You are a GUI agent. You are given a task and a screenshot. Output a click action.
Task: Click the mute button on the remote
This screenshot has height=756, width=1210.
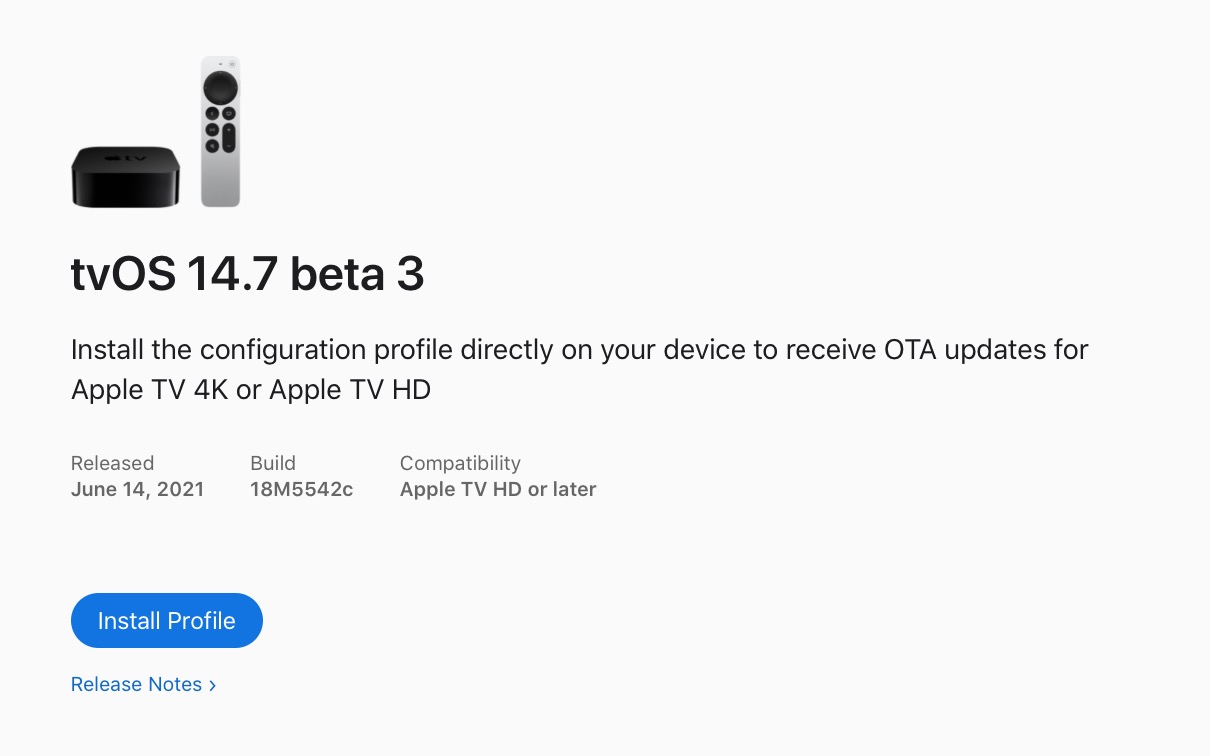point(212,146)
